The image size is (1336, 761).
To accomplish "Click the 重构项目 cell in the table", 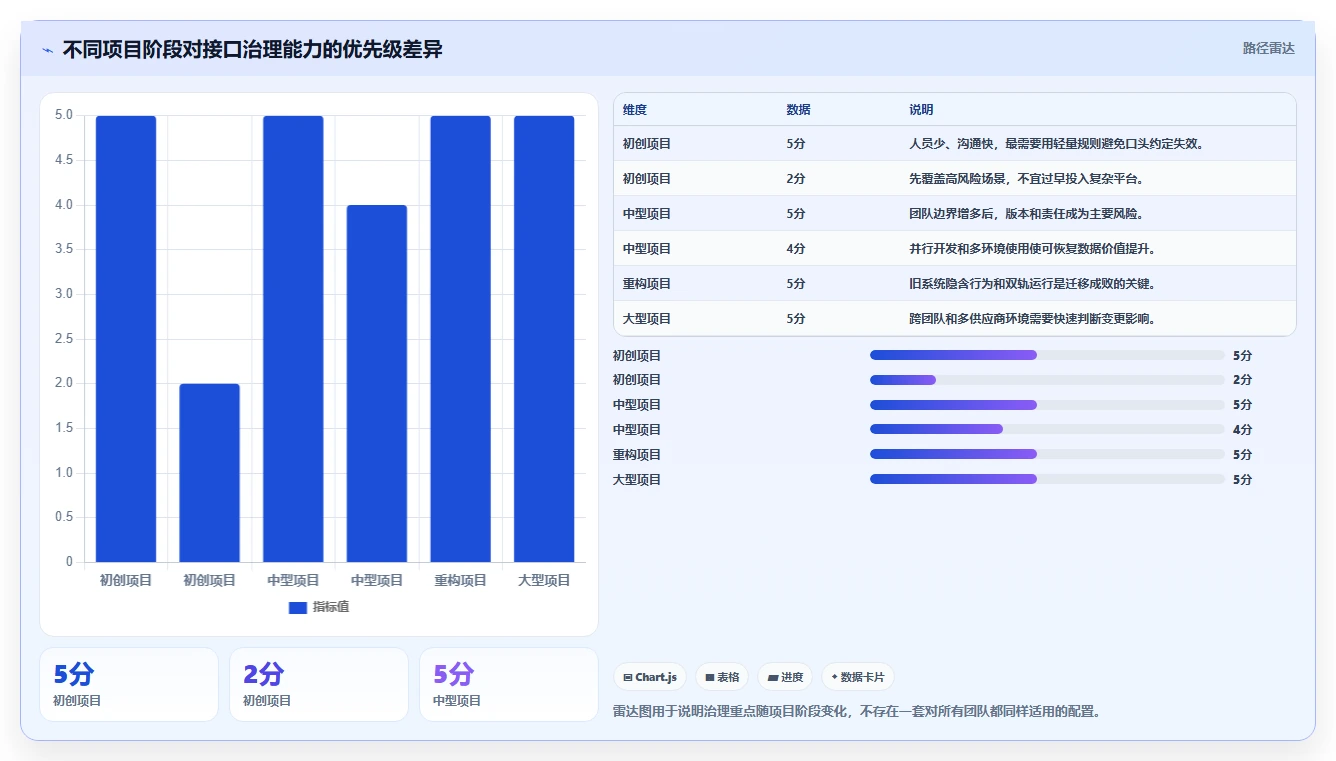I will coord(647,284).
